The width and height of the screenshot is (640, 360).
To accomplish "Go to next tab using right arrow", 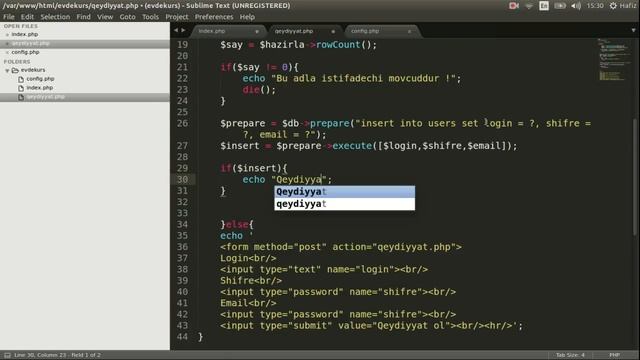I will (x=183, y=30).
